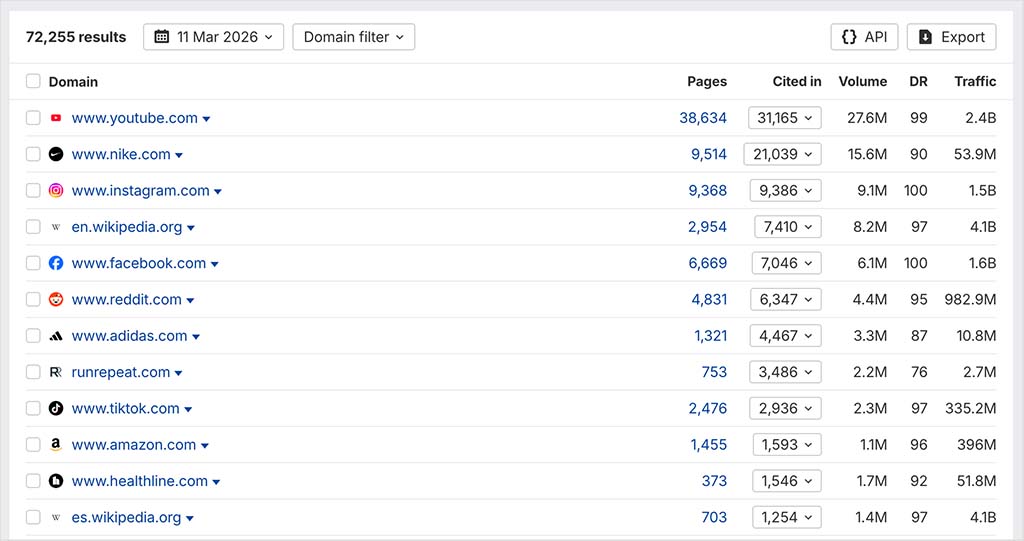1024x541 pixels.
Task: Click the YouTube favicon icon
Action: tap(56, 118)
